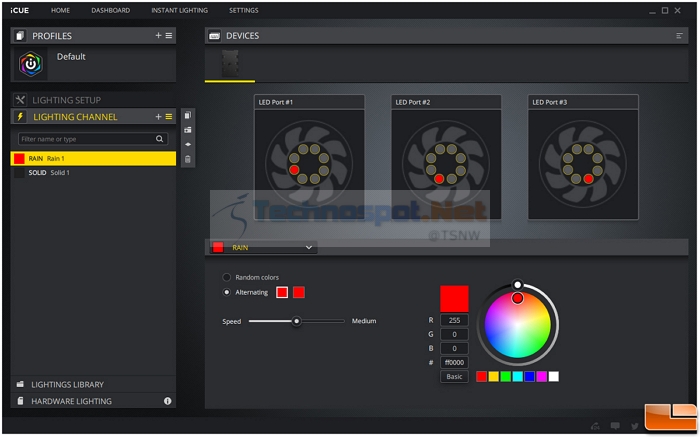
Task: Select the Rain 1 lighting effect
Action: point(93,158)
